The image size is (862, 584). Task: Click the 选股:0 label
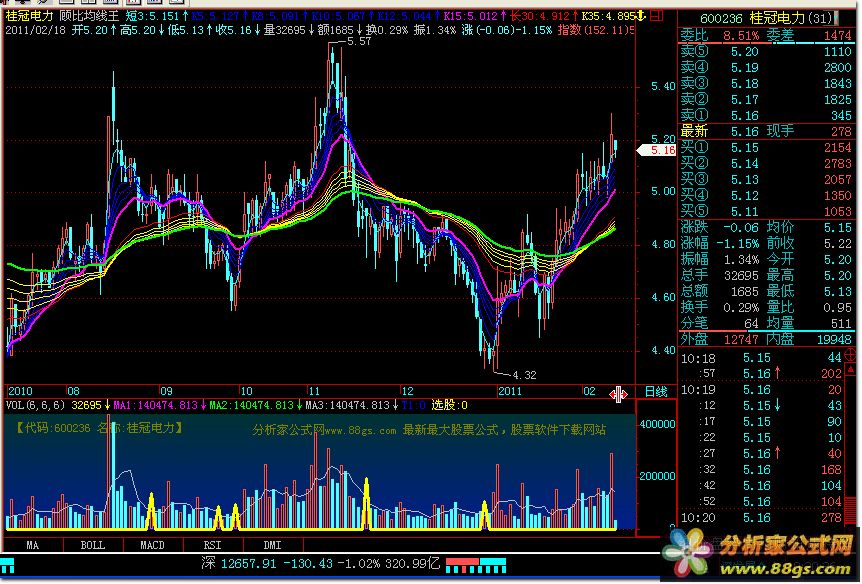click(x=449, y=405)
